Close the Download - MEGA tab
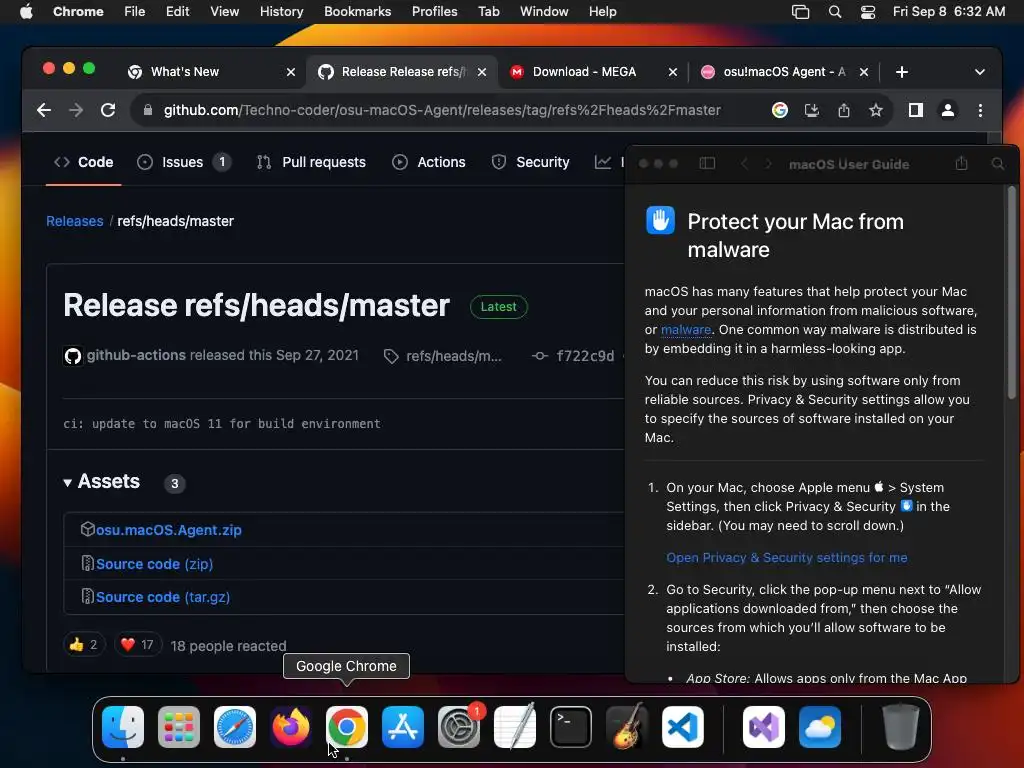The height and width of the screenshot is (768, 1024). pyautogui.click(x=673, y=72)
